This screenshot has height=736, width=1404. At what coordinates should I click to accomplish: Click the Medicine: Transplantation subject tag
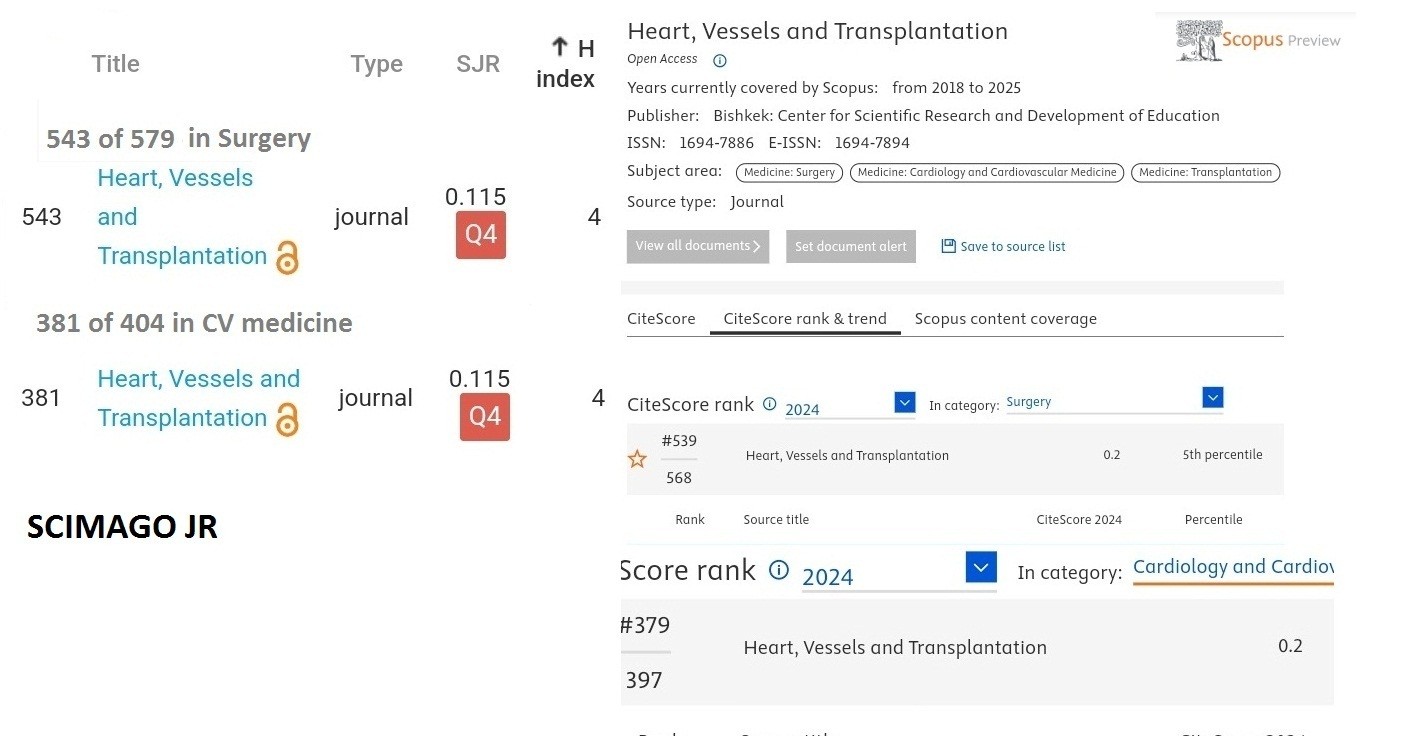tap(1205, 172)
